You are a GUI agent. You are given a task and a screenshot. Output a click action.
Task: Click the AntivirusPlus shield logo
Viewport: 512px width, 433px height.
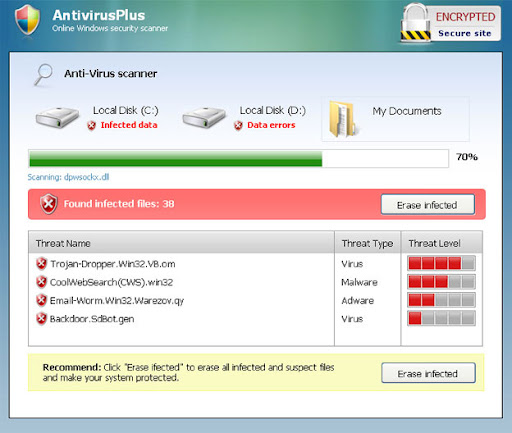tap(28, 19)
